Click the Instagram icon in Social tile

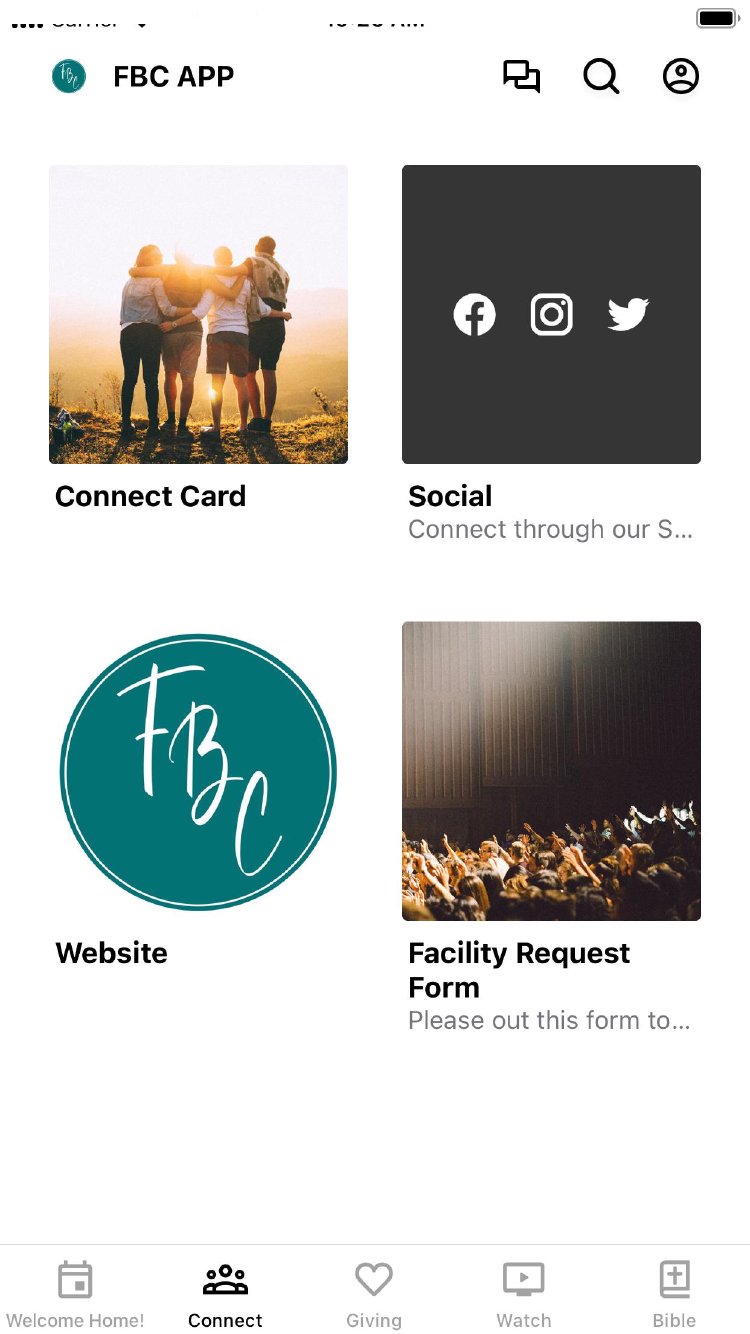click(x=551, y=315)
